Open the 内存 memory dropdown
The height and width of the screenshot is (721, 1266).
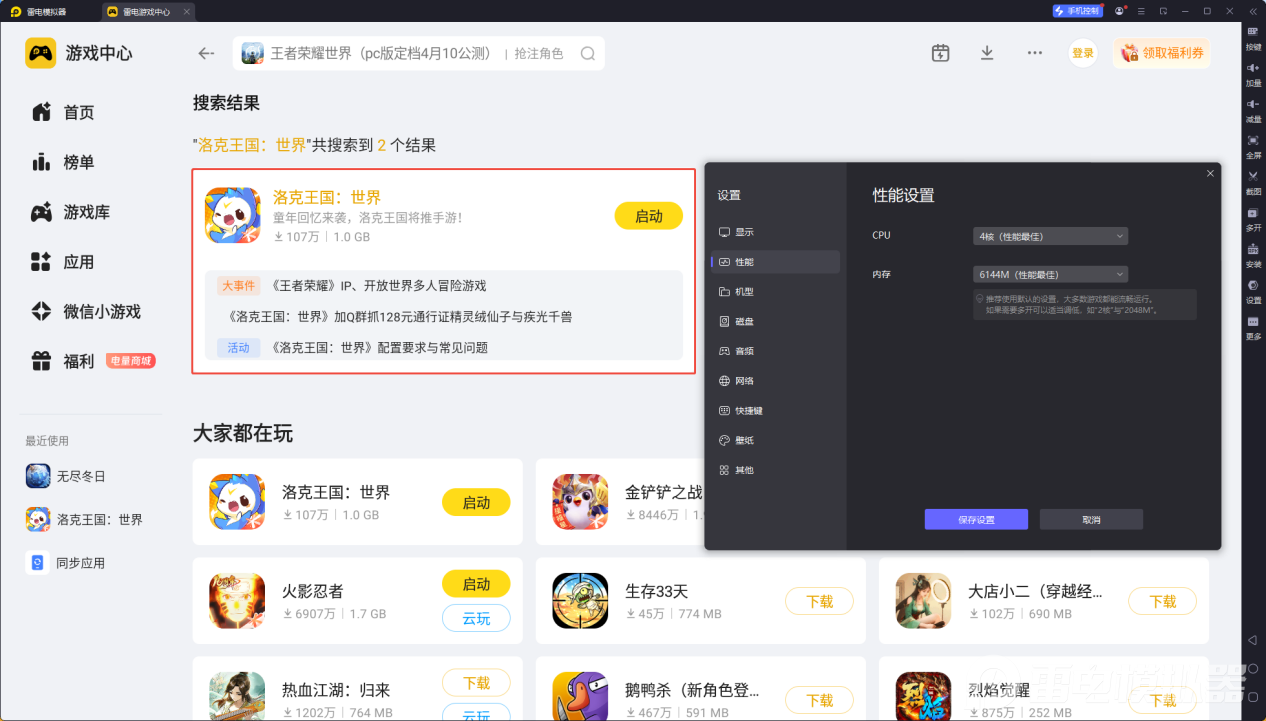(x=1050, y=274)
